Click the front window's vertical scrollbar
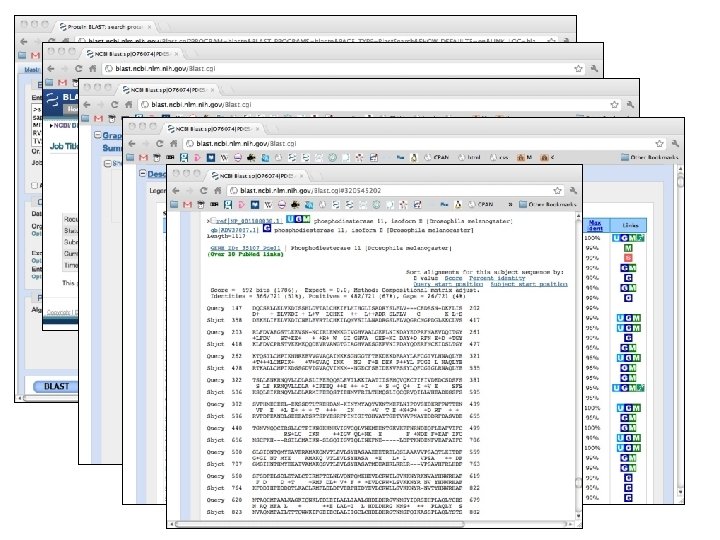Image resolution: width=720 pixels, height=540 pixels. (578, 482)
